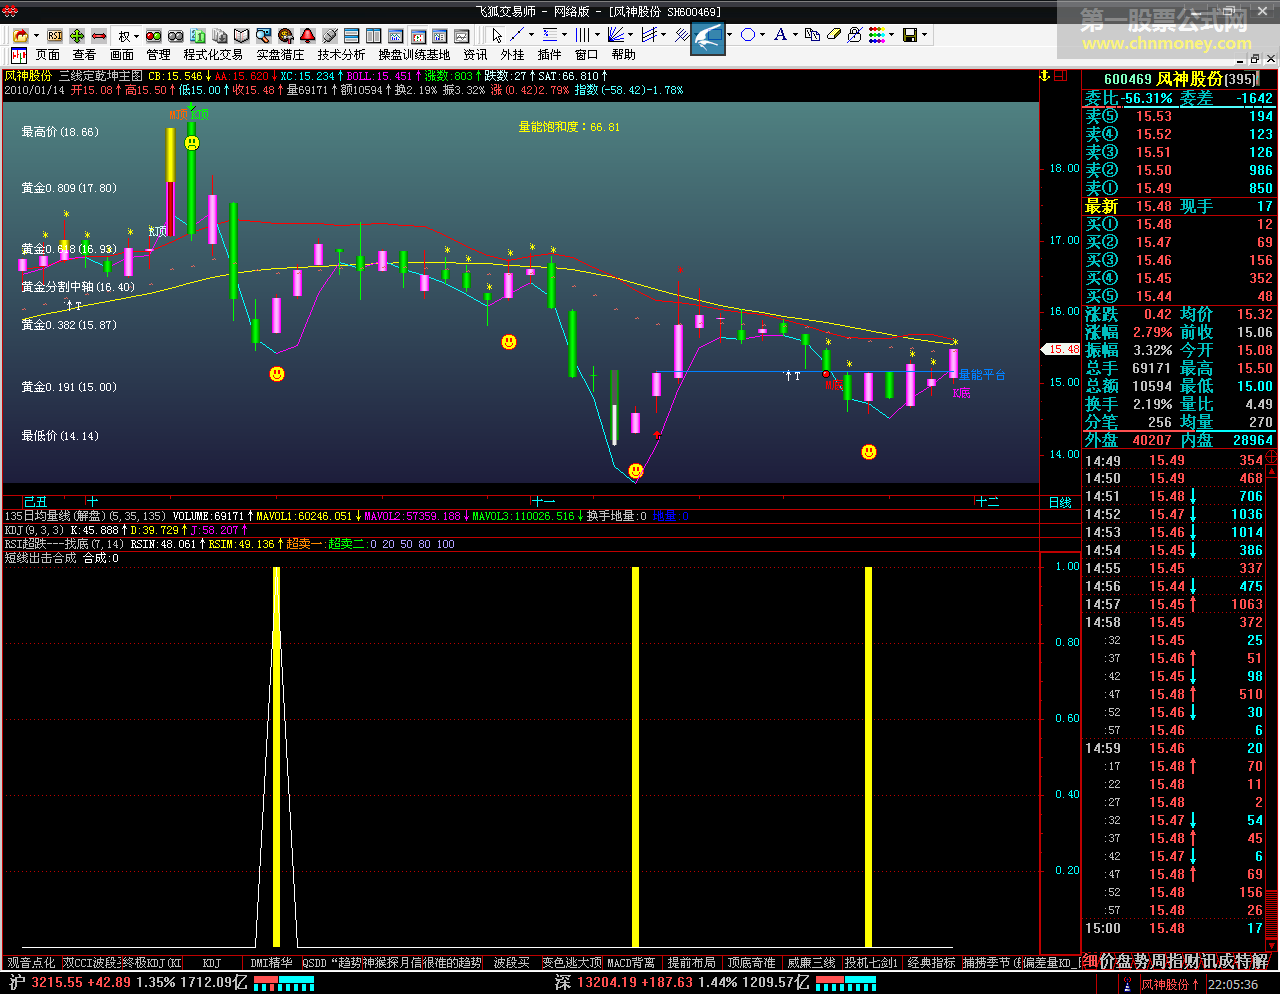
Task: Click the open book toolbar icon
Action: (x=242, y=35)
